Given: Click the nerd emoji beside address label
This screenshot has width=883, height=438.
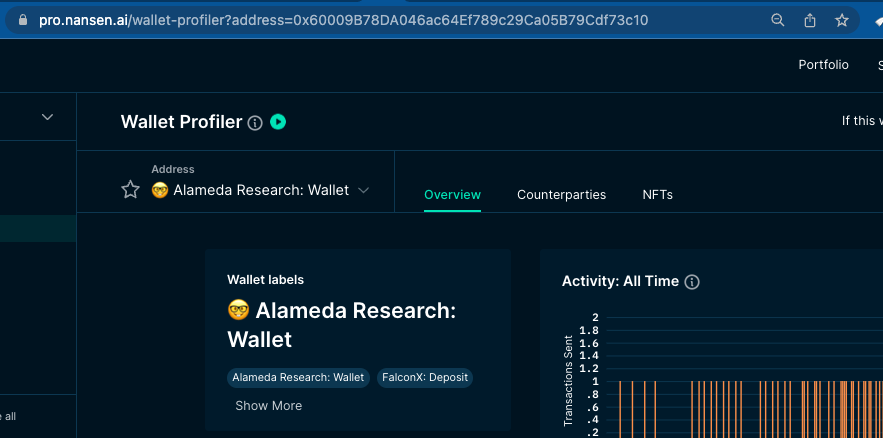Looking at the screenshot, I should point(160,190).
